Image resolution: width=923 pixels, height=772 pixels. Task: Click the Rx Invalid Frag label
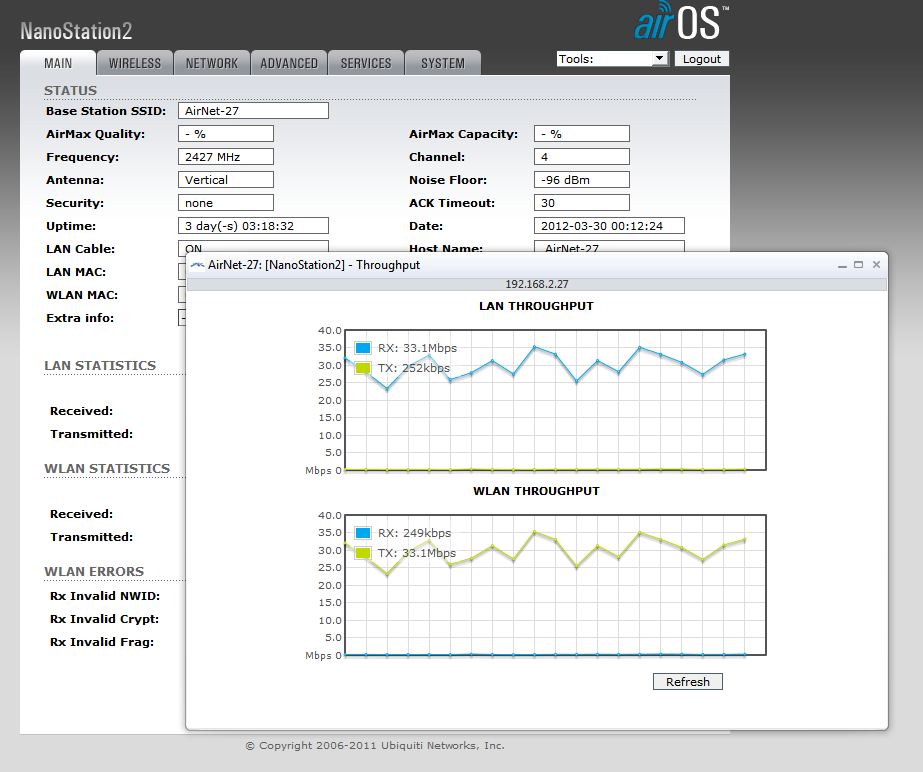pyautogui.click(x=102, y=642)
